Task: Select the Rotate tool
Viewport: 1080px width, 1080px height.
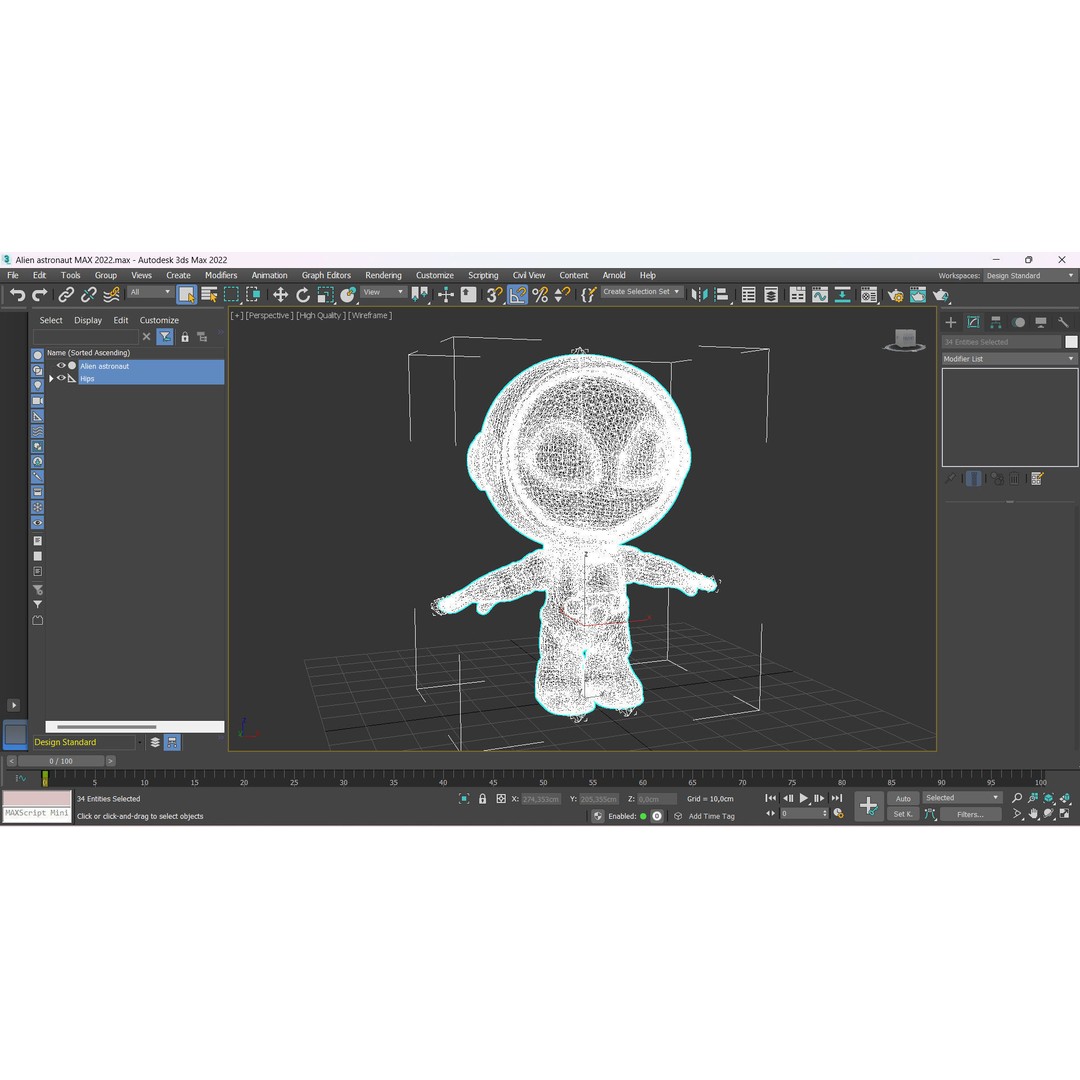Action: [303, 295]
